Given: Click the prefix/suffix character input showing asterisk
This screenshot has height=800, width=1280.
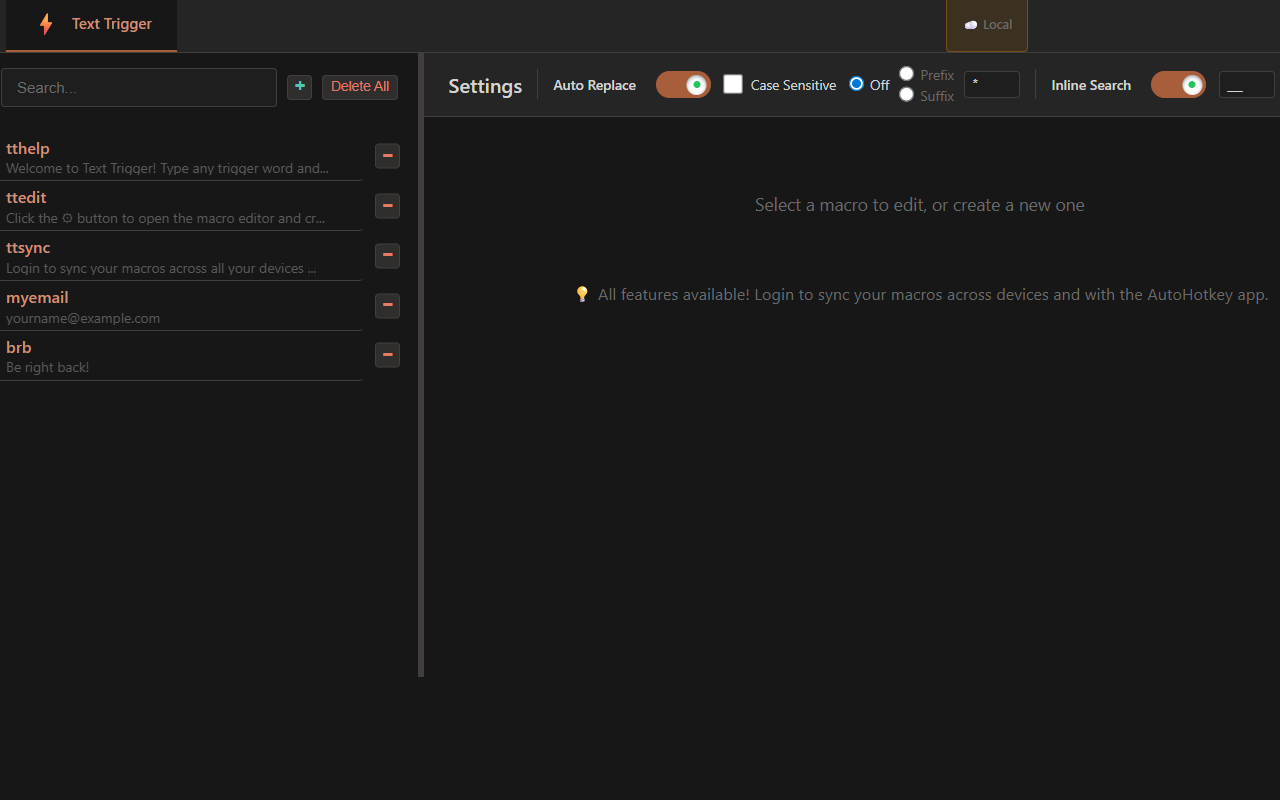Looking at the screenshot, I should 992,84.
